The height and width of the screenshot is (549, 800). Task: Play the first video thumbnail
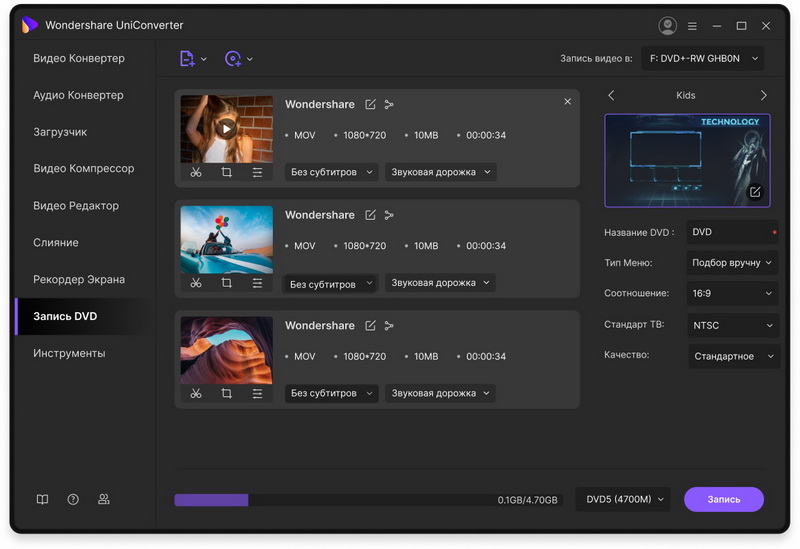tap(227, 128)
